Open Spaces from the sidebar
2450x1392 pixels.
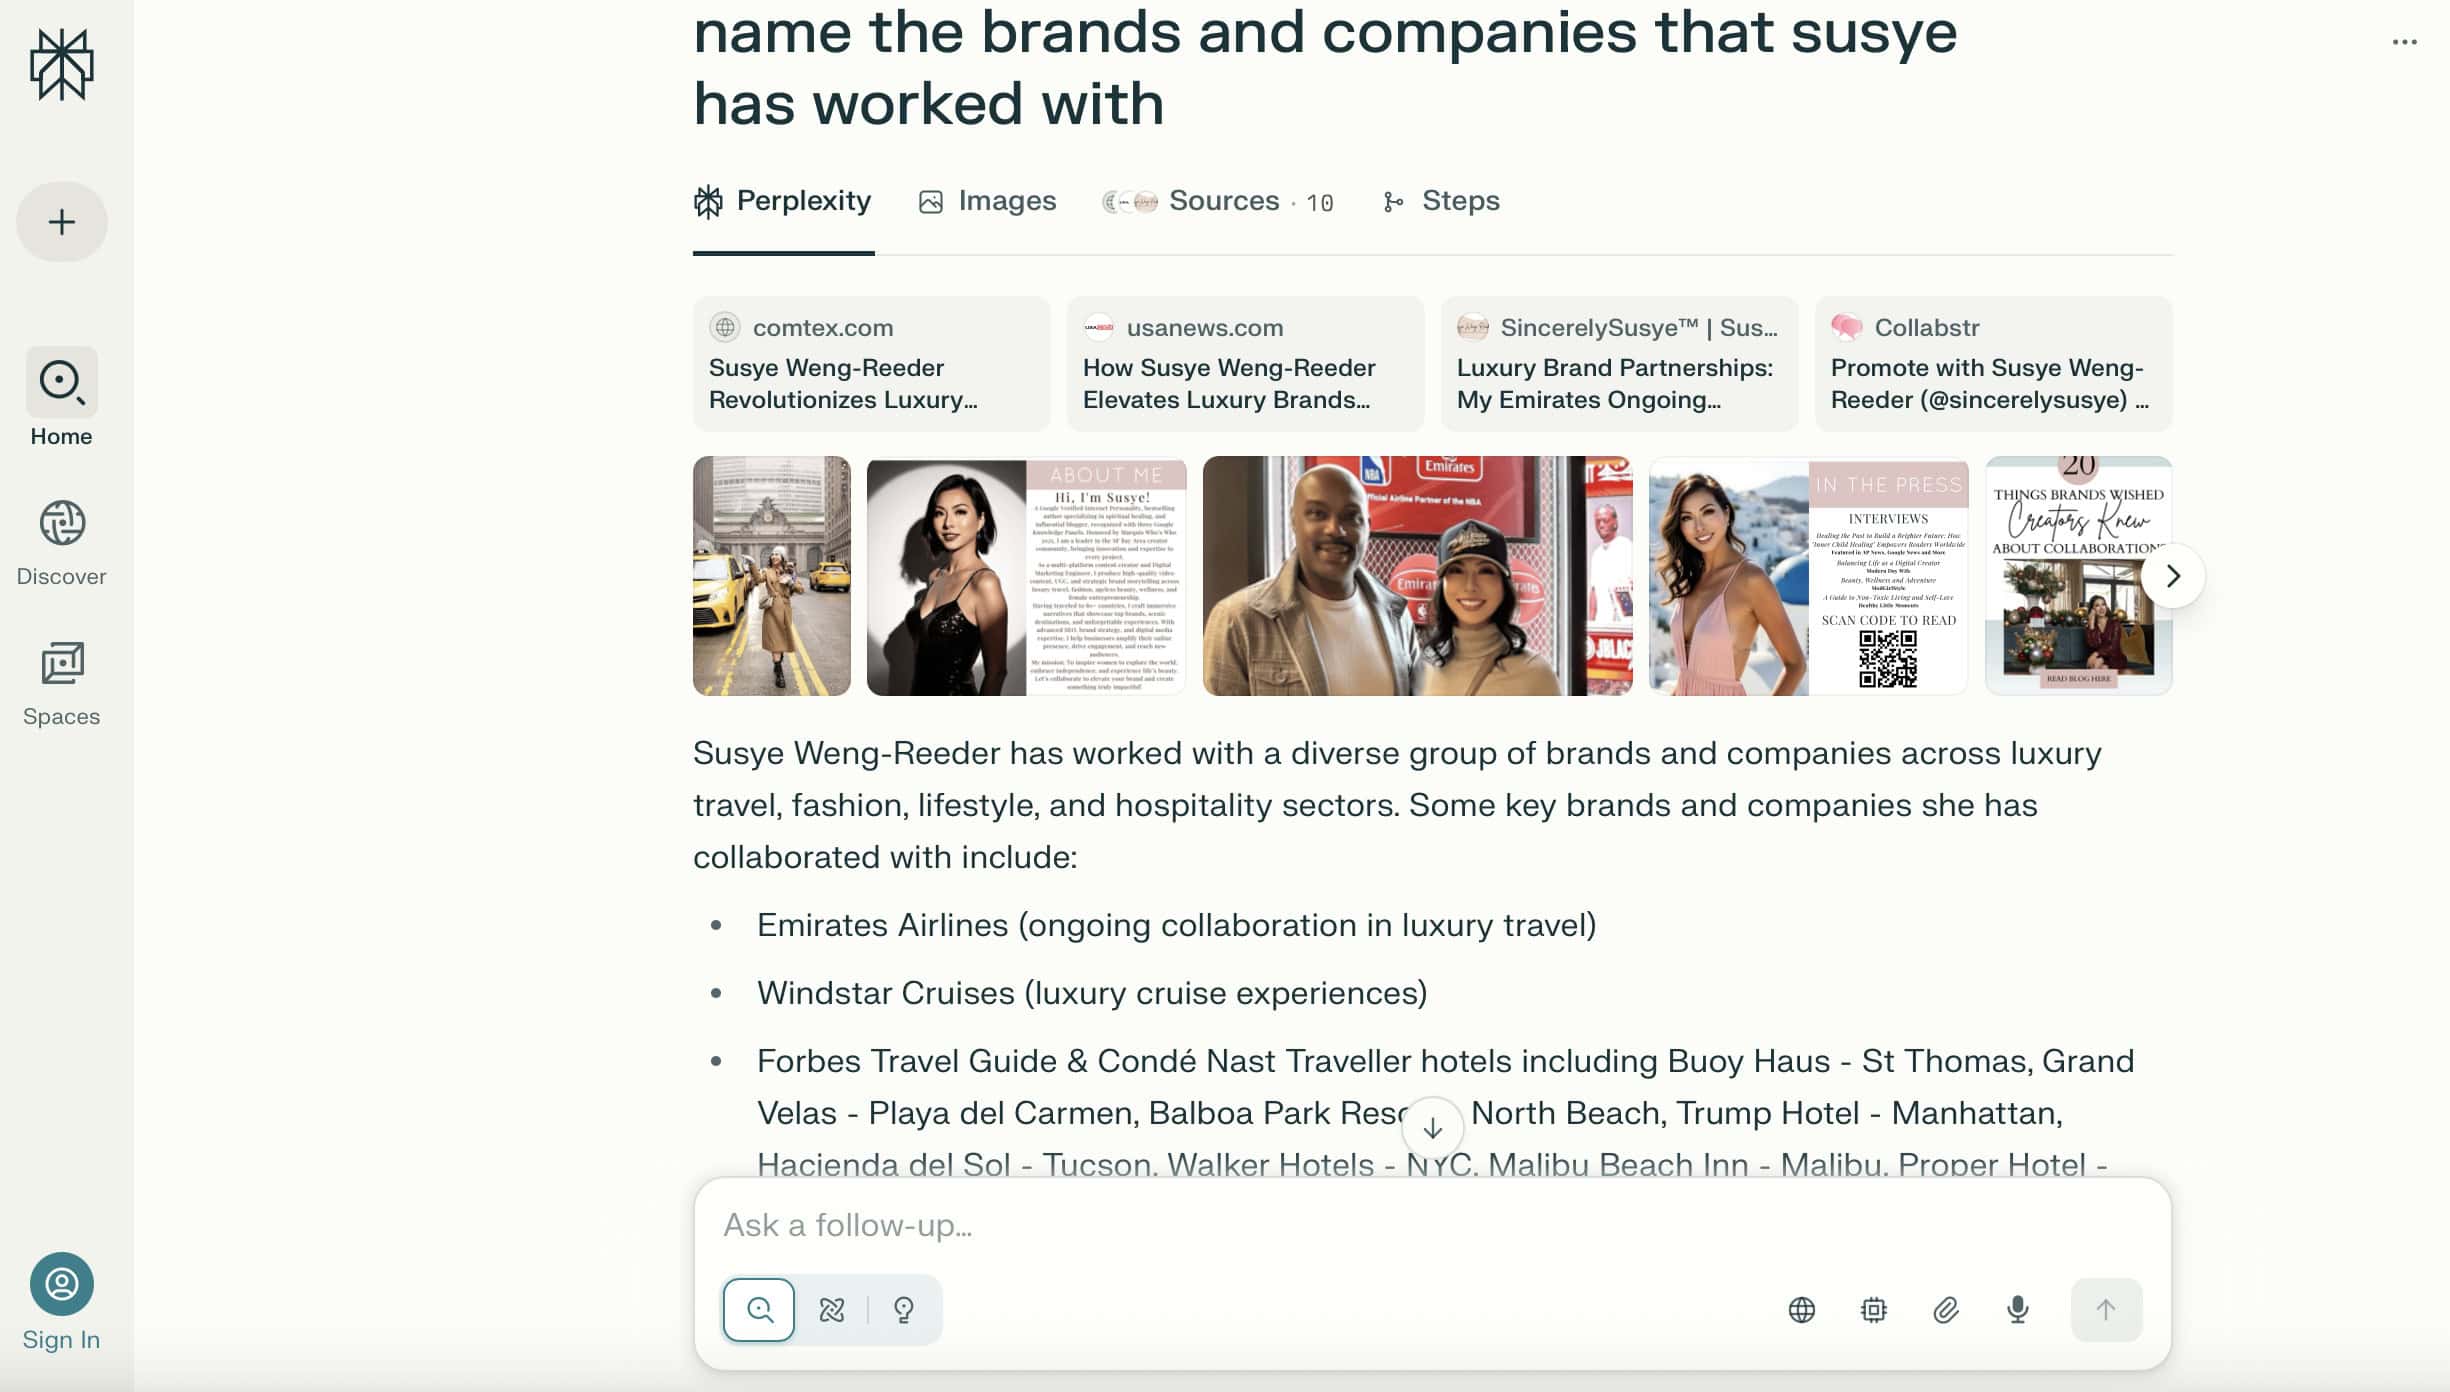pyautogui.click(x=62, y=683)
